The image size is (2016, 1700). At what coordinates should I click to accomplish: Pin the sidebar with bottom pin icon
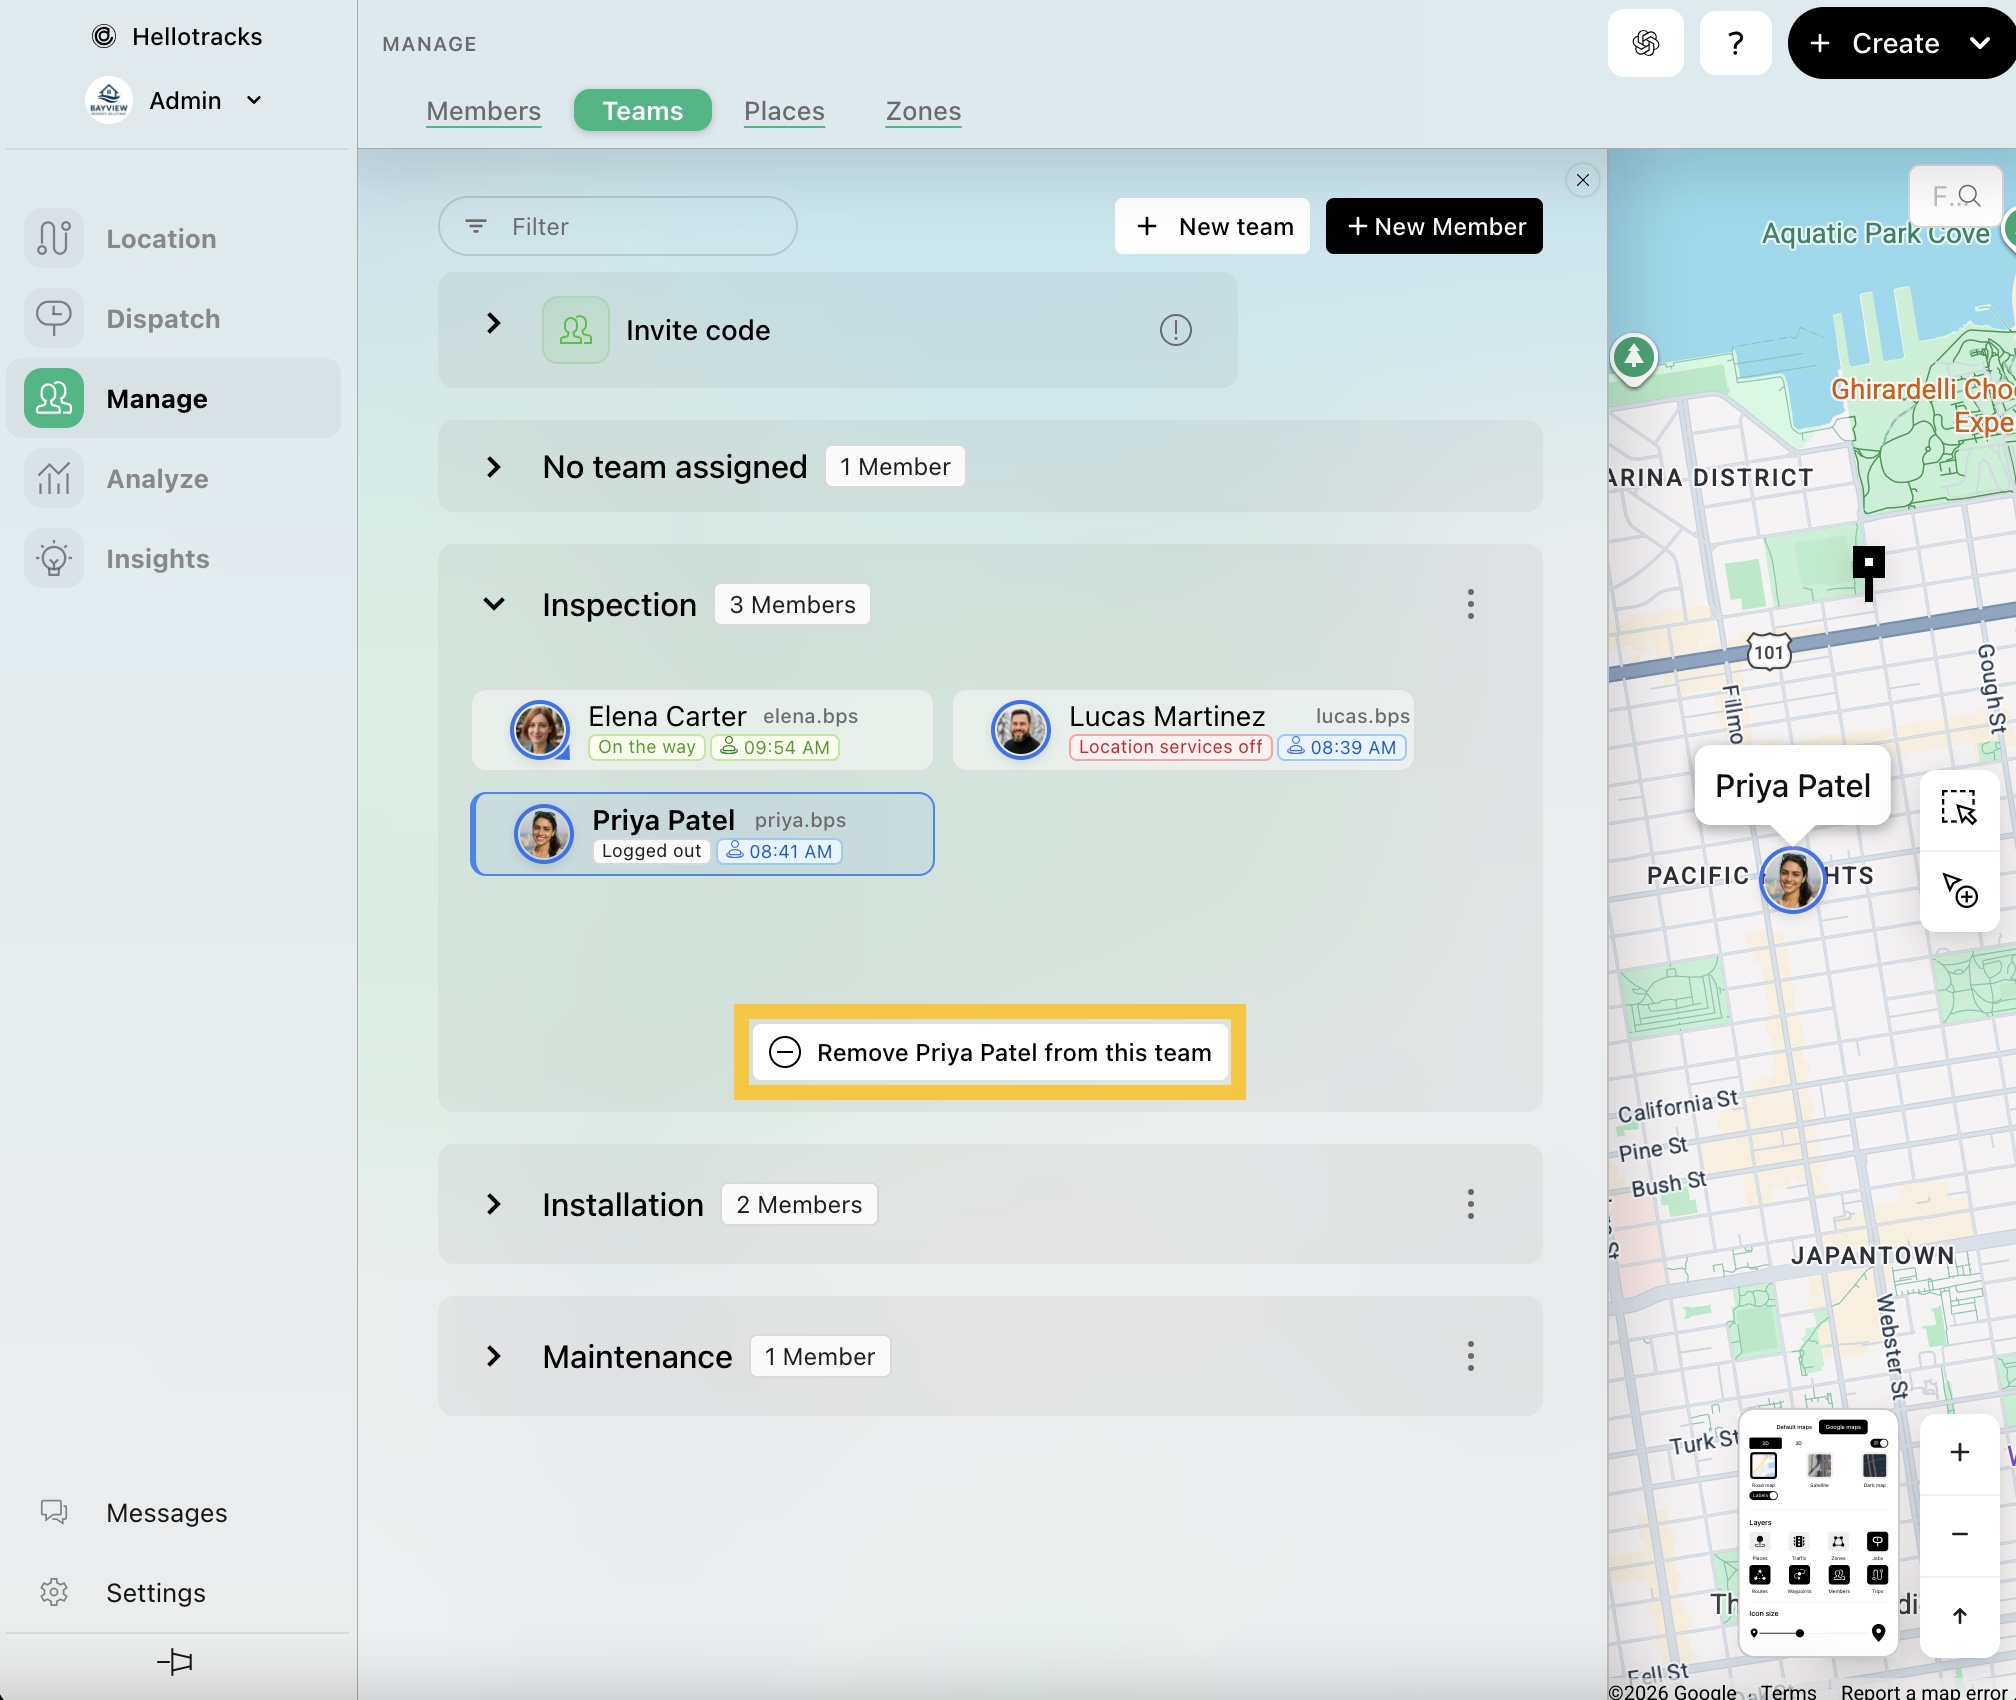[x=175, y=1661]
